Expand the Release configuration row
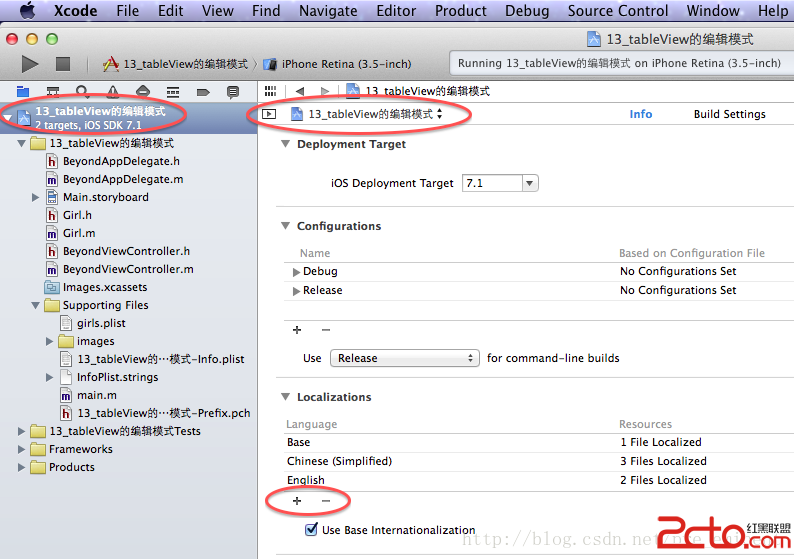 click(x=296, y=291)
